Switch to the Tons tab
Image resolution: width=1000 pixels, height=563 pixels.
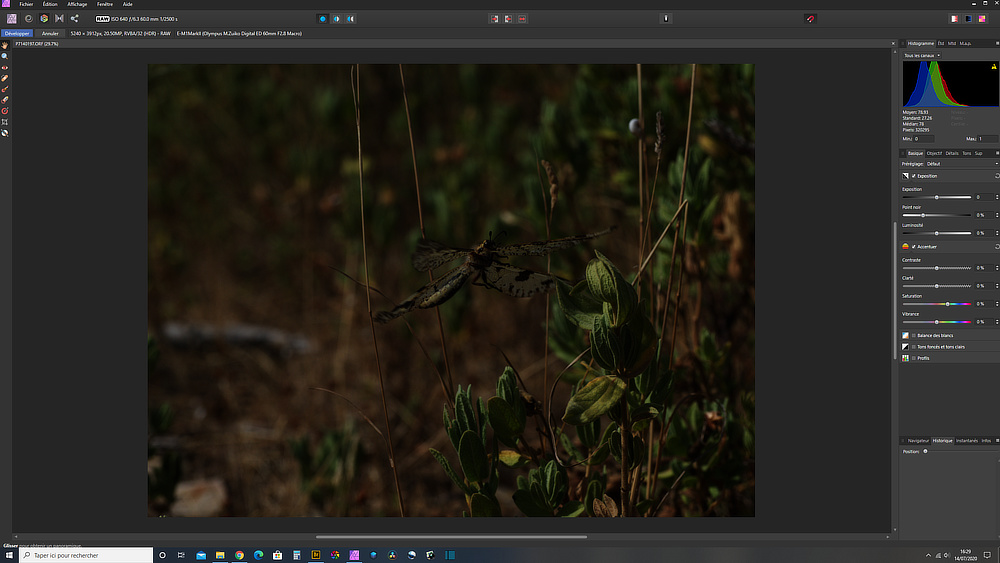tap(967, 153)
